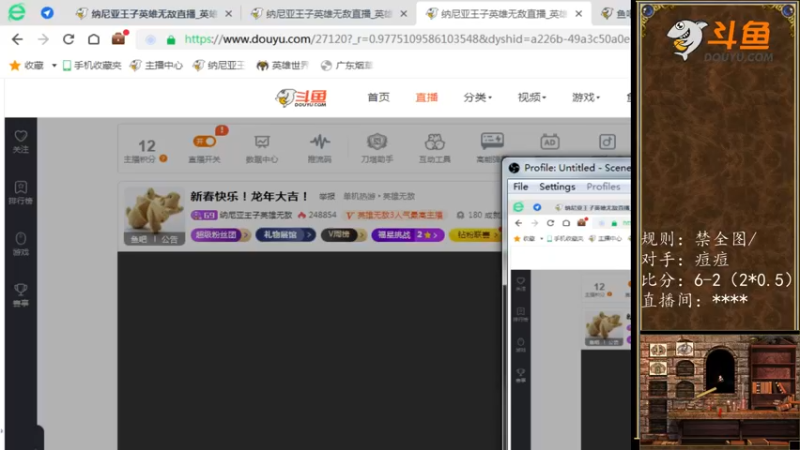Image resolution: width=800 pixels, height=450 pixels.
Task: Click the stream title 新春快乐！龙年大吉！
Action: [249, 196]
